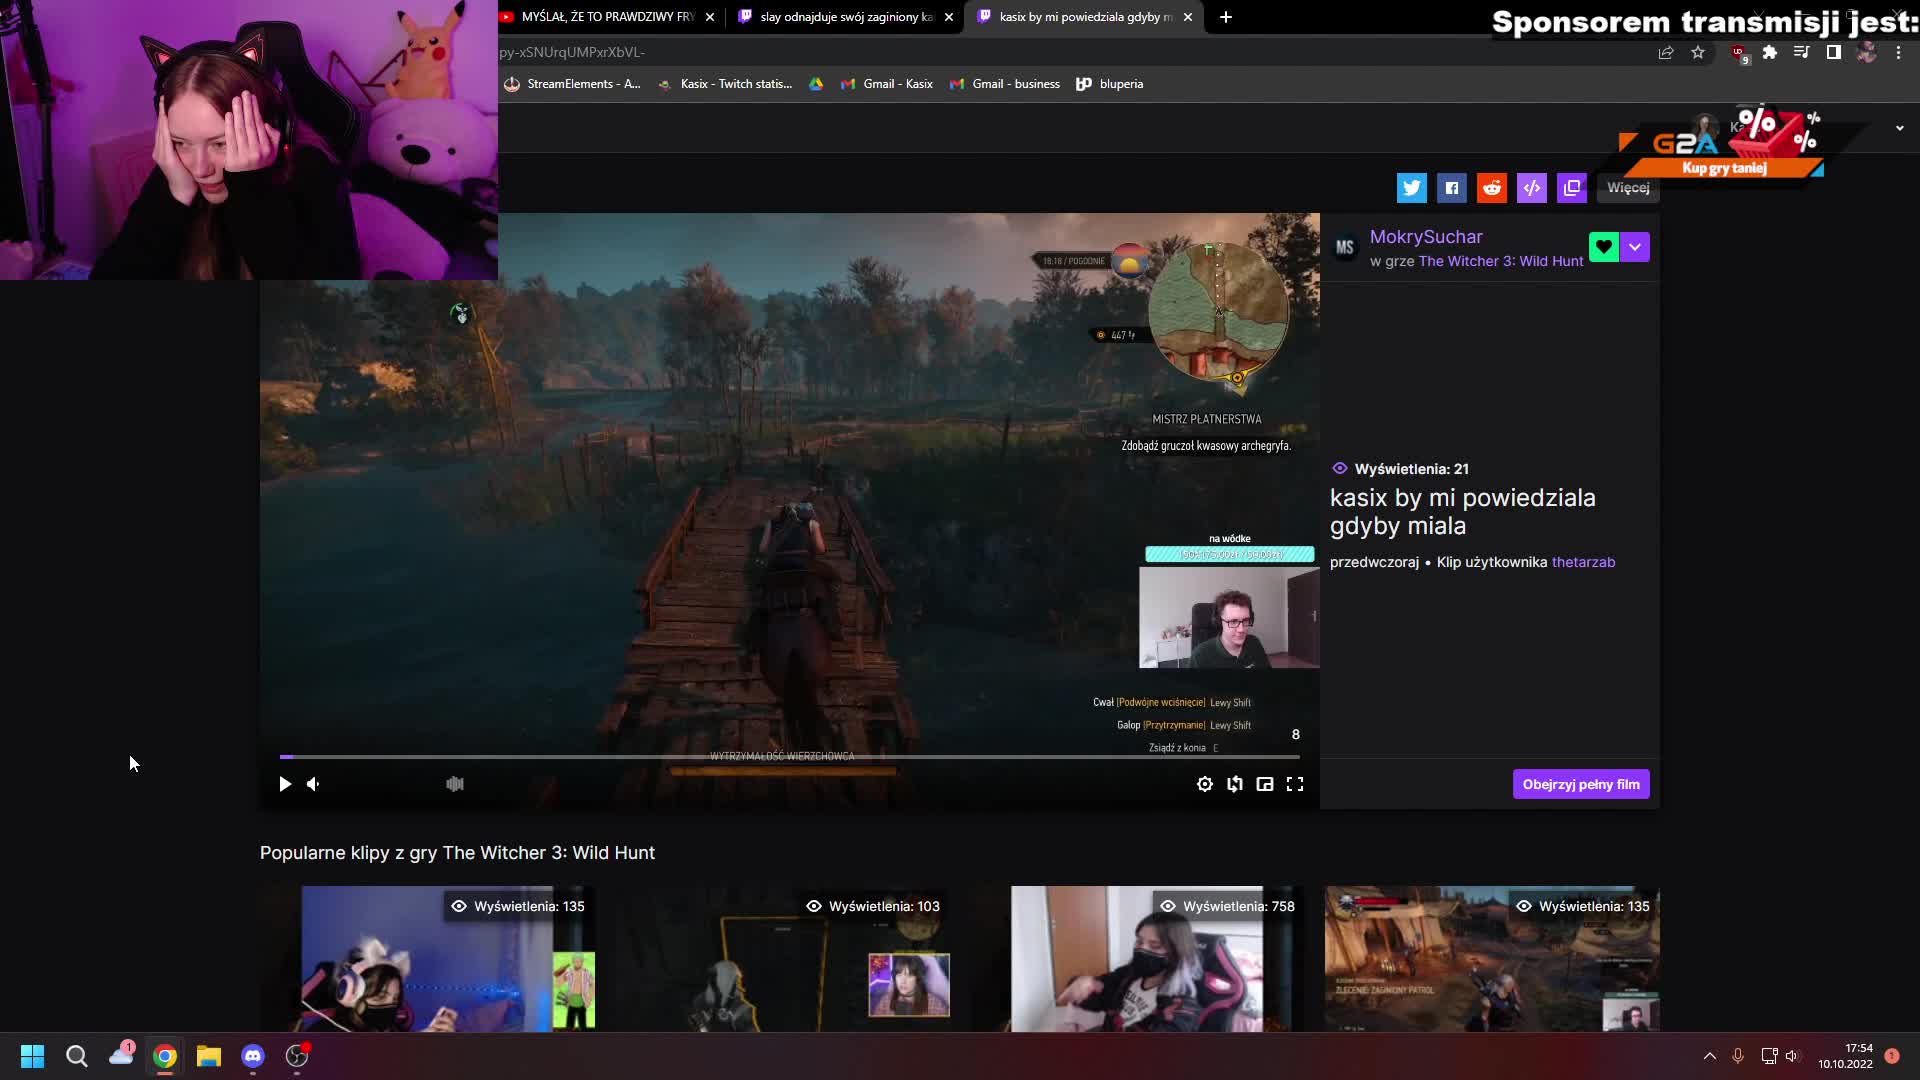Image resolution: width=1920 pixels, height=1080 pixels.
Task: Toggle theatre mode in the player
Action: pos(1265,784)
